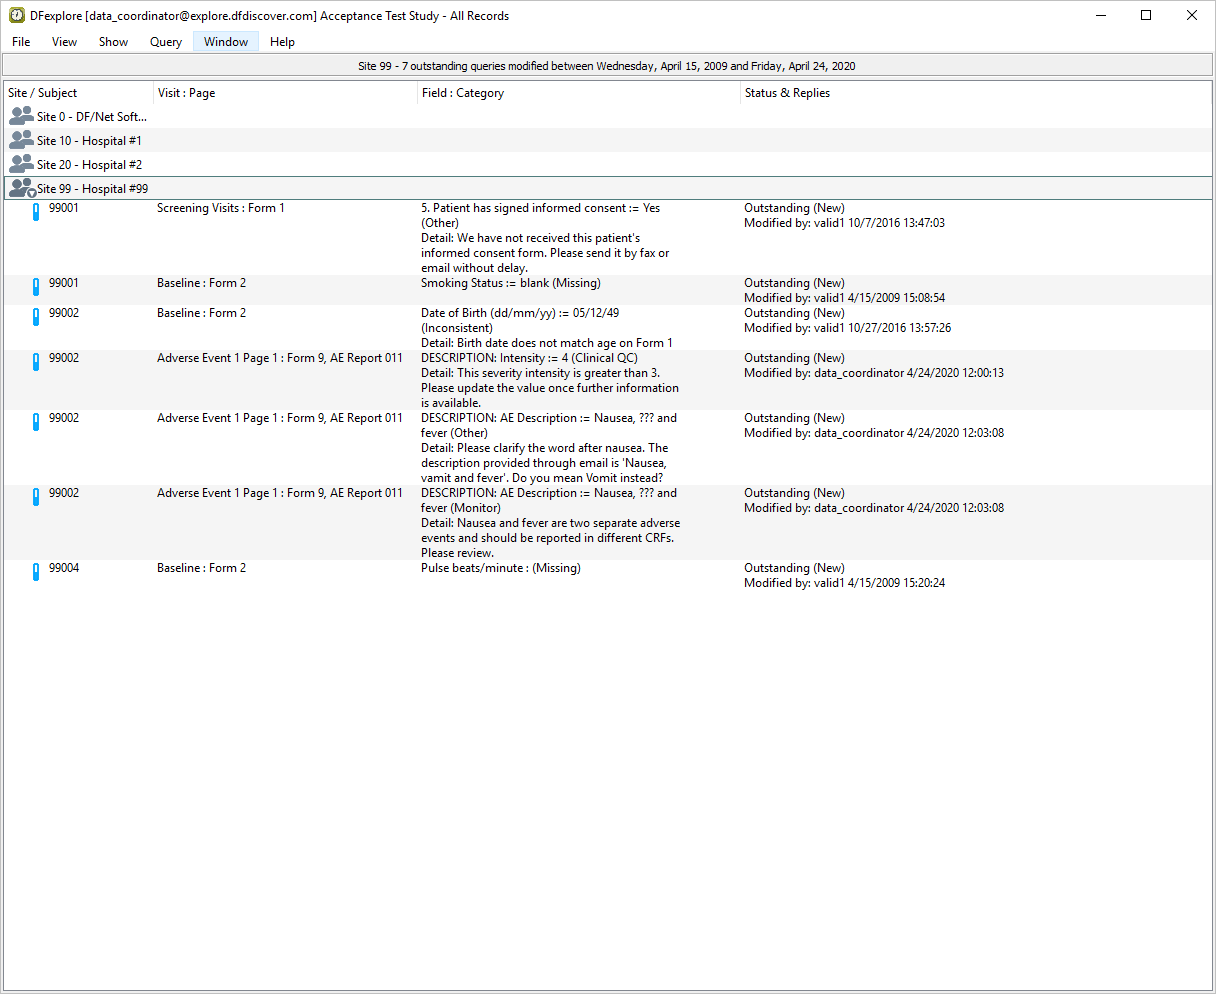
Task: Open the Query menu
Action: point(166,42)
